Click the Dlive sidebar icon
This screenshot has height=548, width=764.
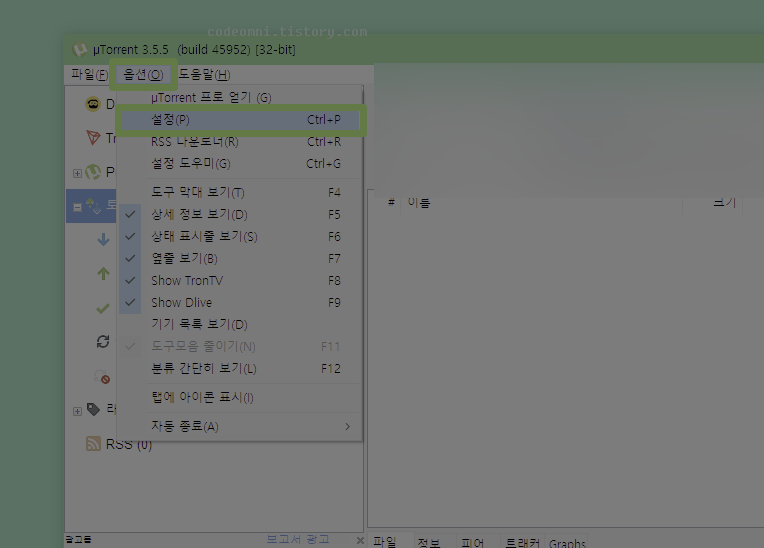tap(93, 104)
